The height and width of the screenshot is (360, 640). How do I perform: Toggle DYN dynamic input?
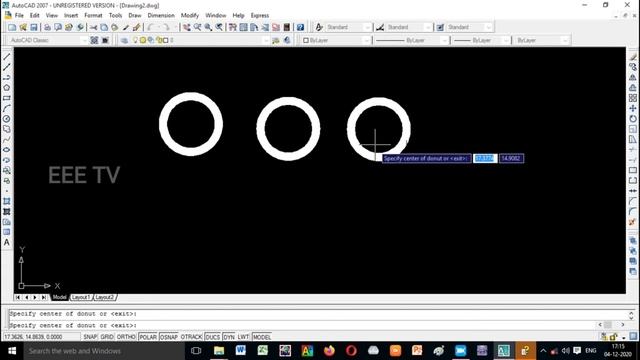pos(229,337)
